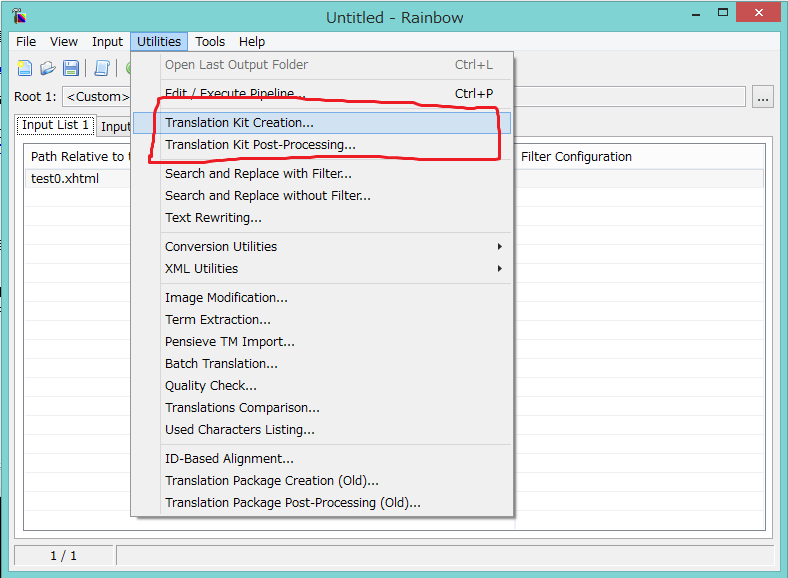
Task: Open the Help menu
Action: pyautogui.click(x=252, y=42)
